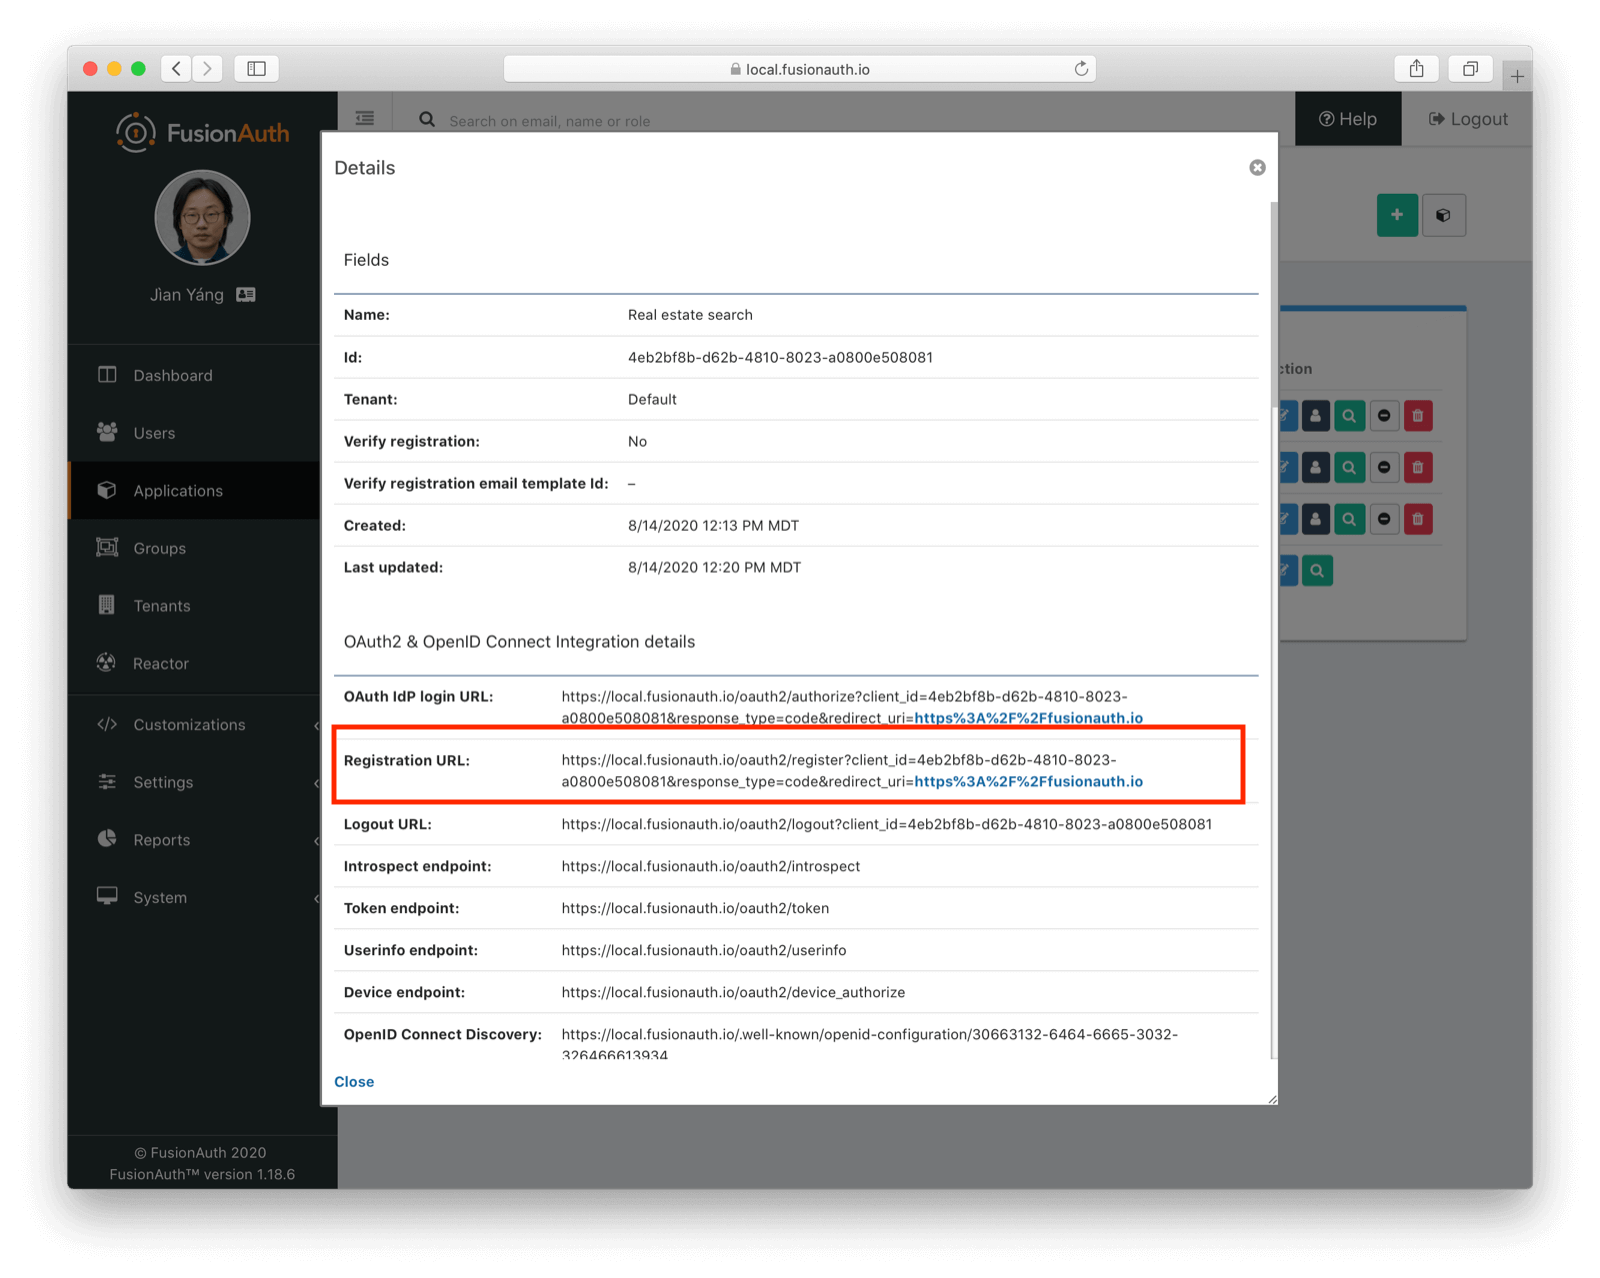Click the OAuth IdP login URL redirect link
Viewport: 1600px width, 1278px height.
coord(1028,718)
